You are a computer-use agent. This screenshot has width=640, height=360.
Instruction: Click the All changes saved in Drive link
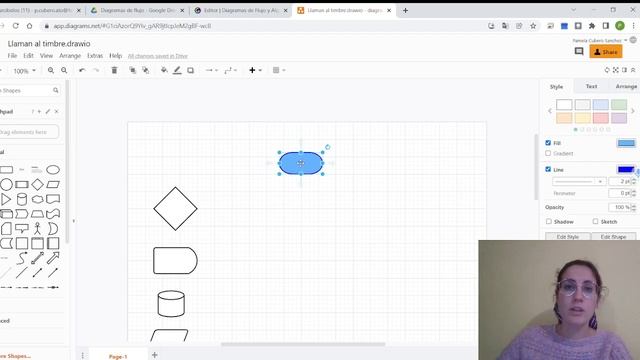point(158,56)
